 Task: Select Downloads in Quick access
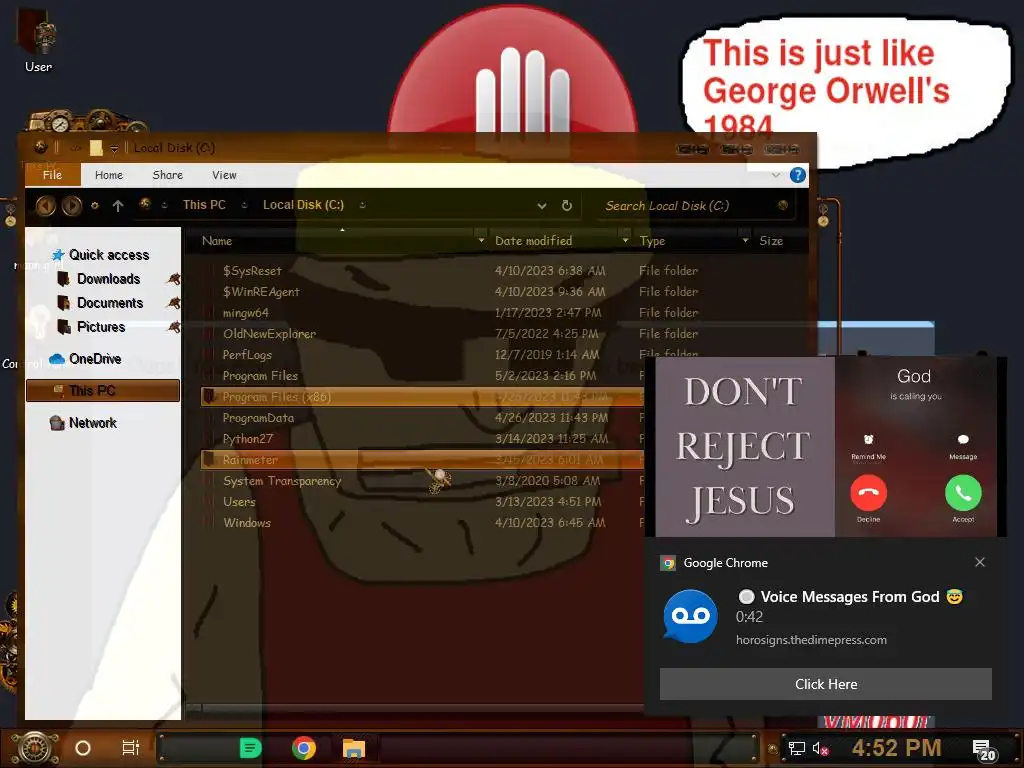coord(108,279)
